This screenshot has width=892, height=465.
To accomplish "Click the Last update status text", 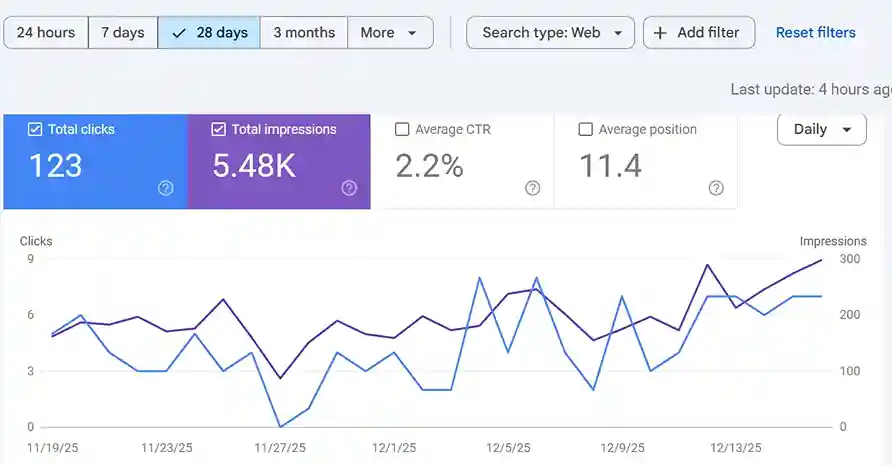I will tap(811, 89).
